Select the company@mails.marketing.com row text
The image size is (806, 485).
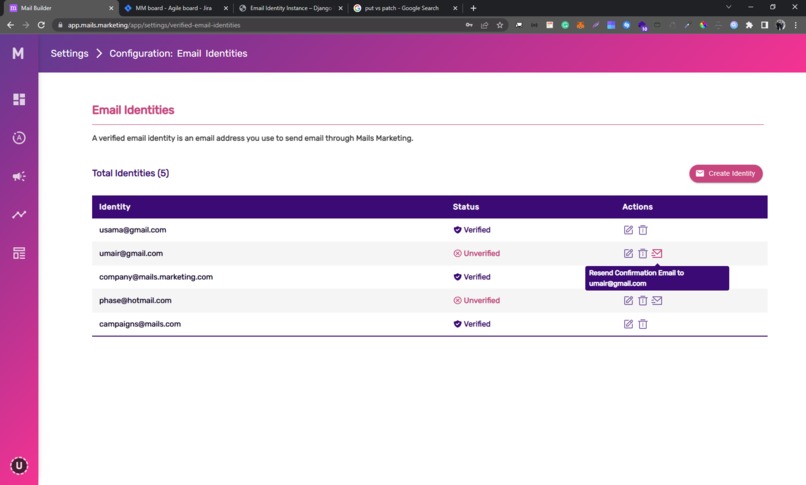(x=156, y=277)
